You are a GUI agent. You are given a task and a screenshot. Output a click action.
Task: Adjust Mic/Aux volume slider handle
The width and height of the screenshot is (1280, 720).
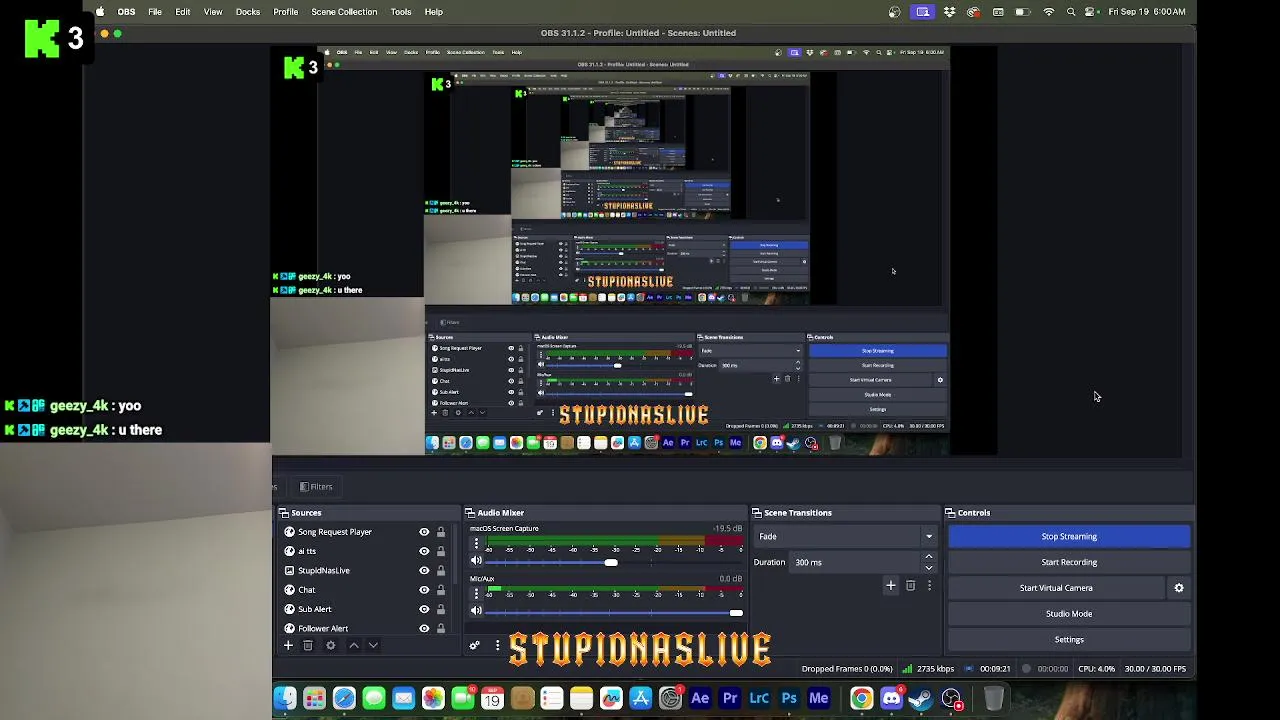(736, 612)
